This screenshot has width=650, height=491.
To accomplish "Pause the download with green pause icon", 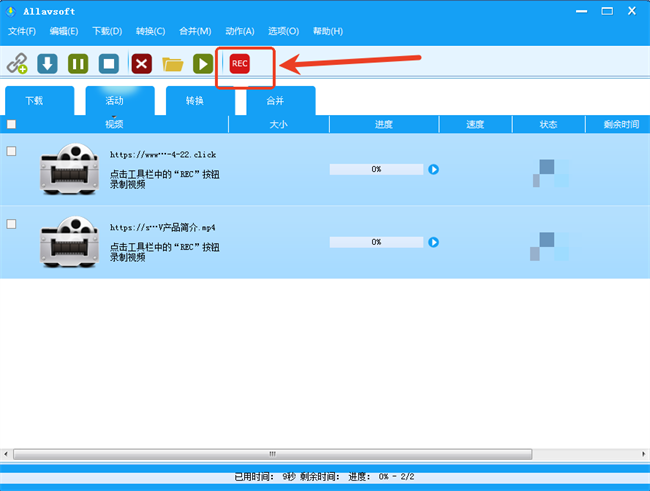I will [77, 64].
